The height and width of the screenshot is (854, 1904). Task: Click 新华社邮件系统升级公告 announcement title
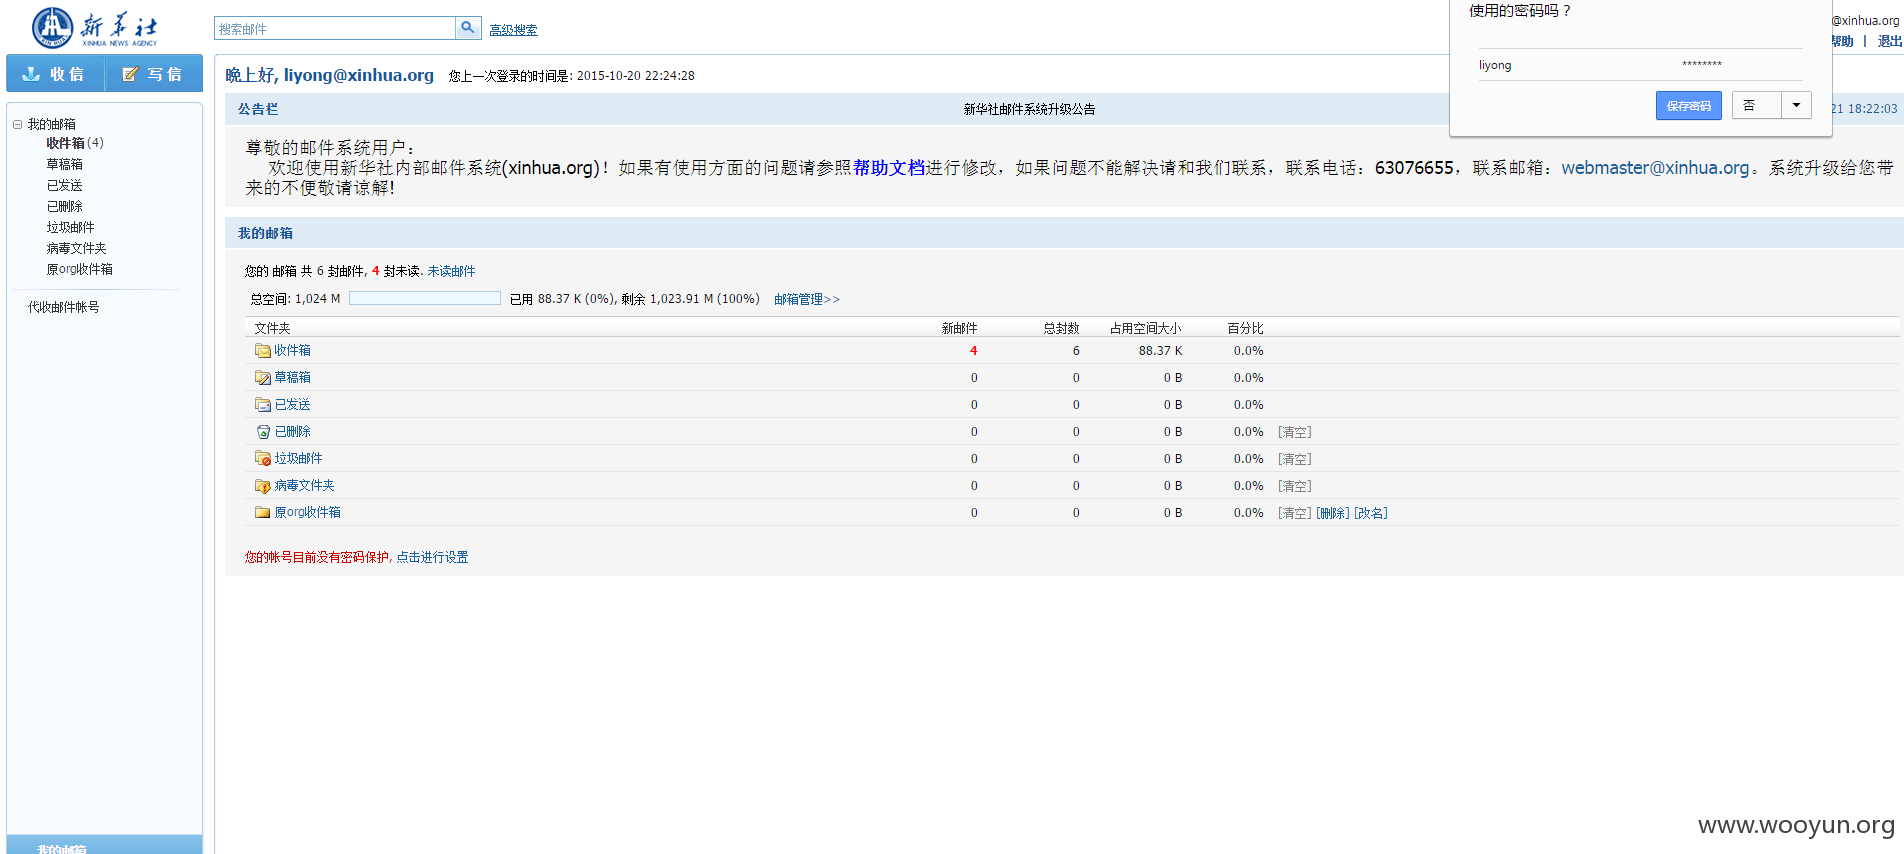(1029, 109)
